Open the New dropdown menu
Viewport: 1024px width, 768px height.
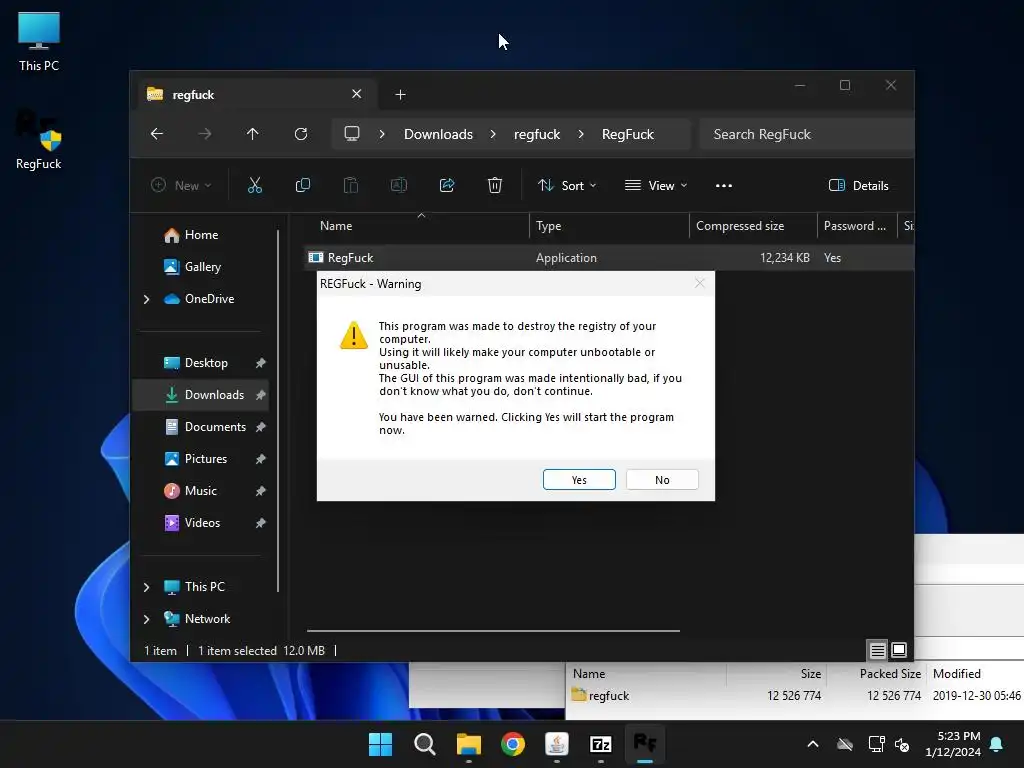[181, 185]
